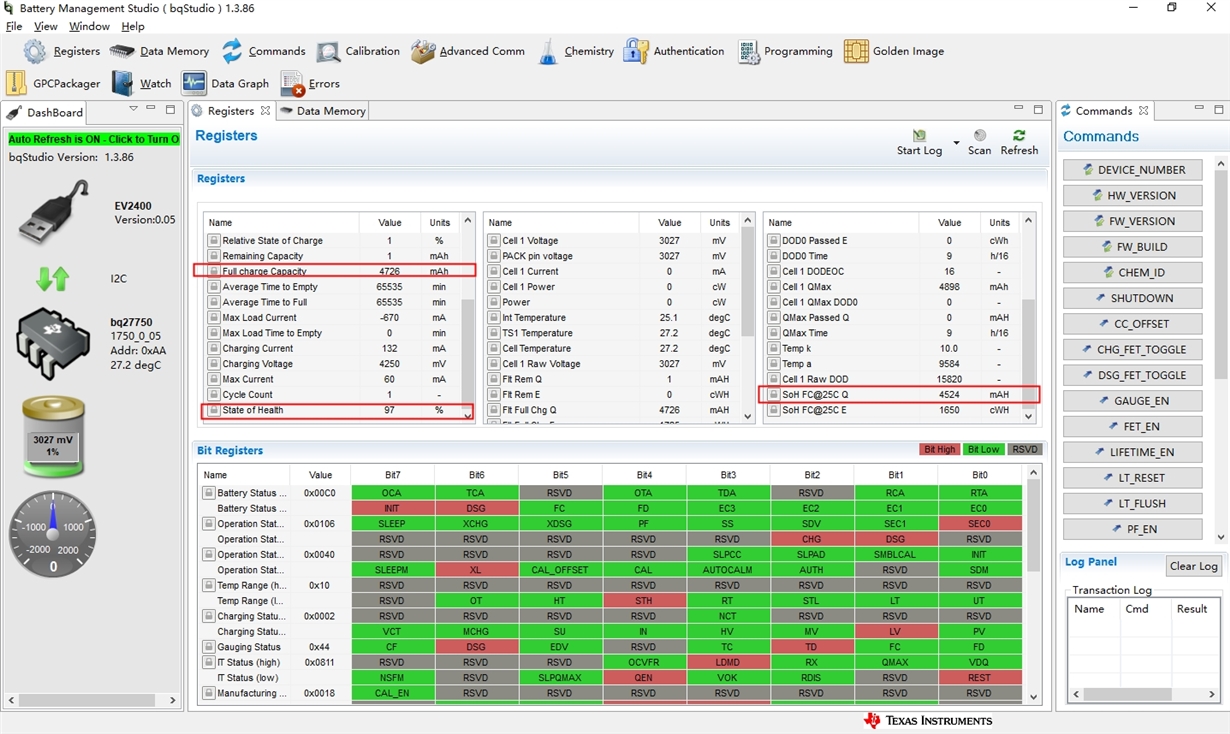Toggle checkbox next to Relative State of Charge

(213, 240)
